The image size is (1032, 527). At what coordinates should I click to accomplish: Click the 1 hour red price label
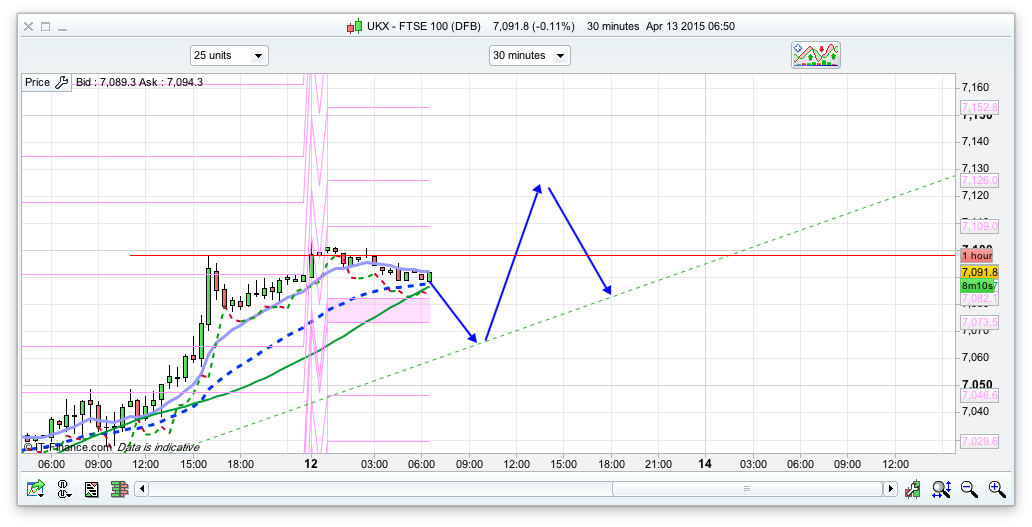click(x=977, y=256)
